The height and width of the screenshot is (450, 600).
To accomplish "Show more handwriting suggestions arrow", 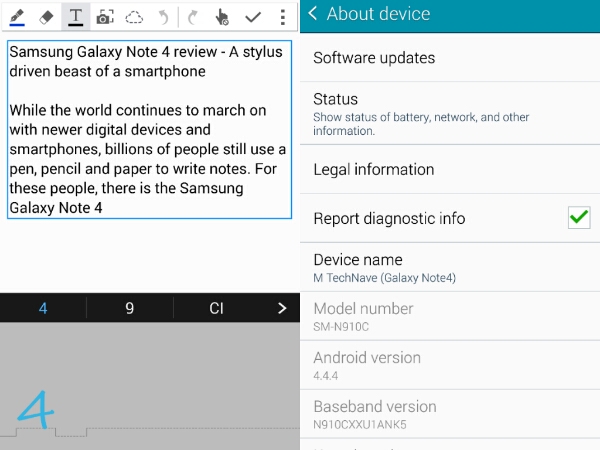I will [x=282, y=308].
